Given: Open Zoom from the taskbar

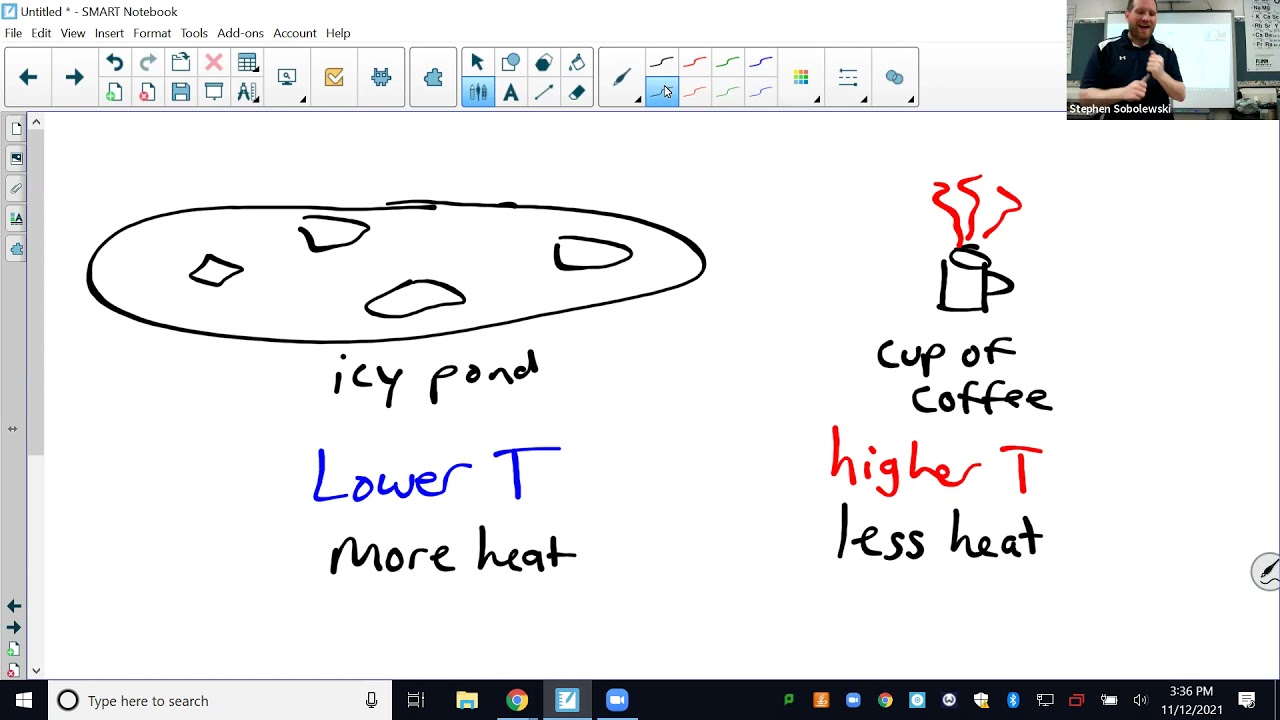Looking at the screenshot, I should click(x=617, y=700).
